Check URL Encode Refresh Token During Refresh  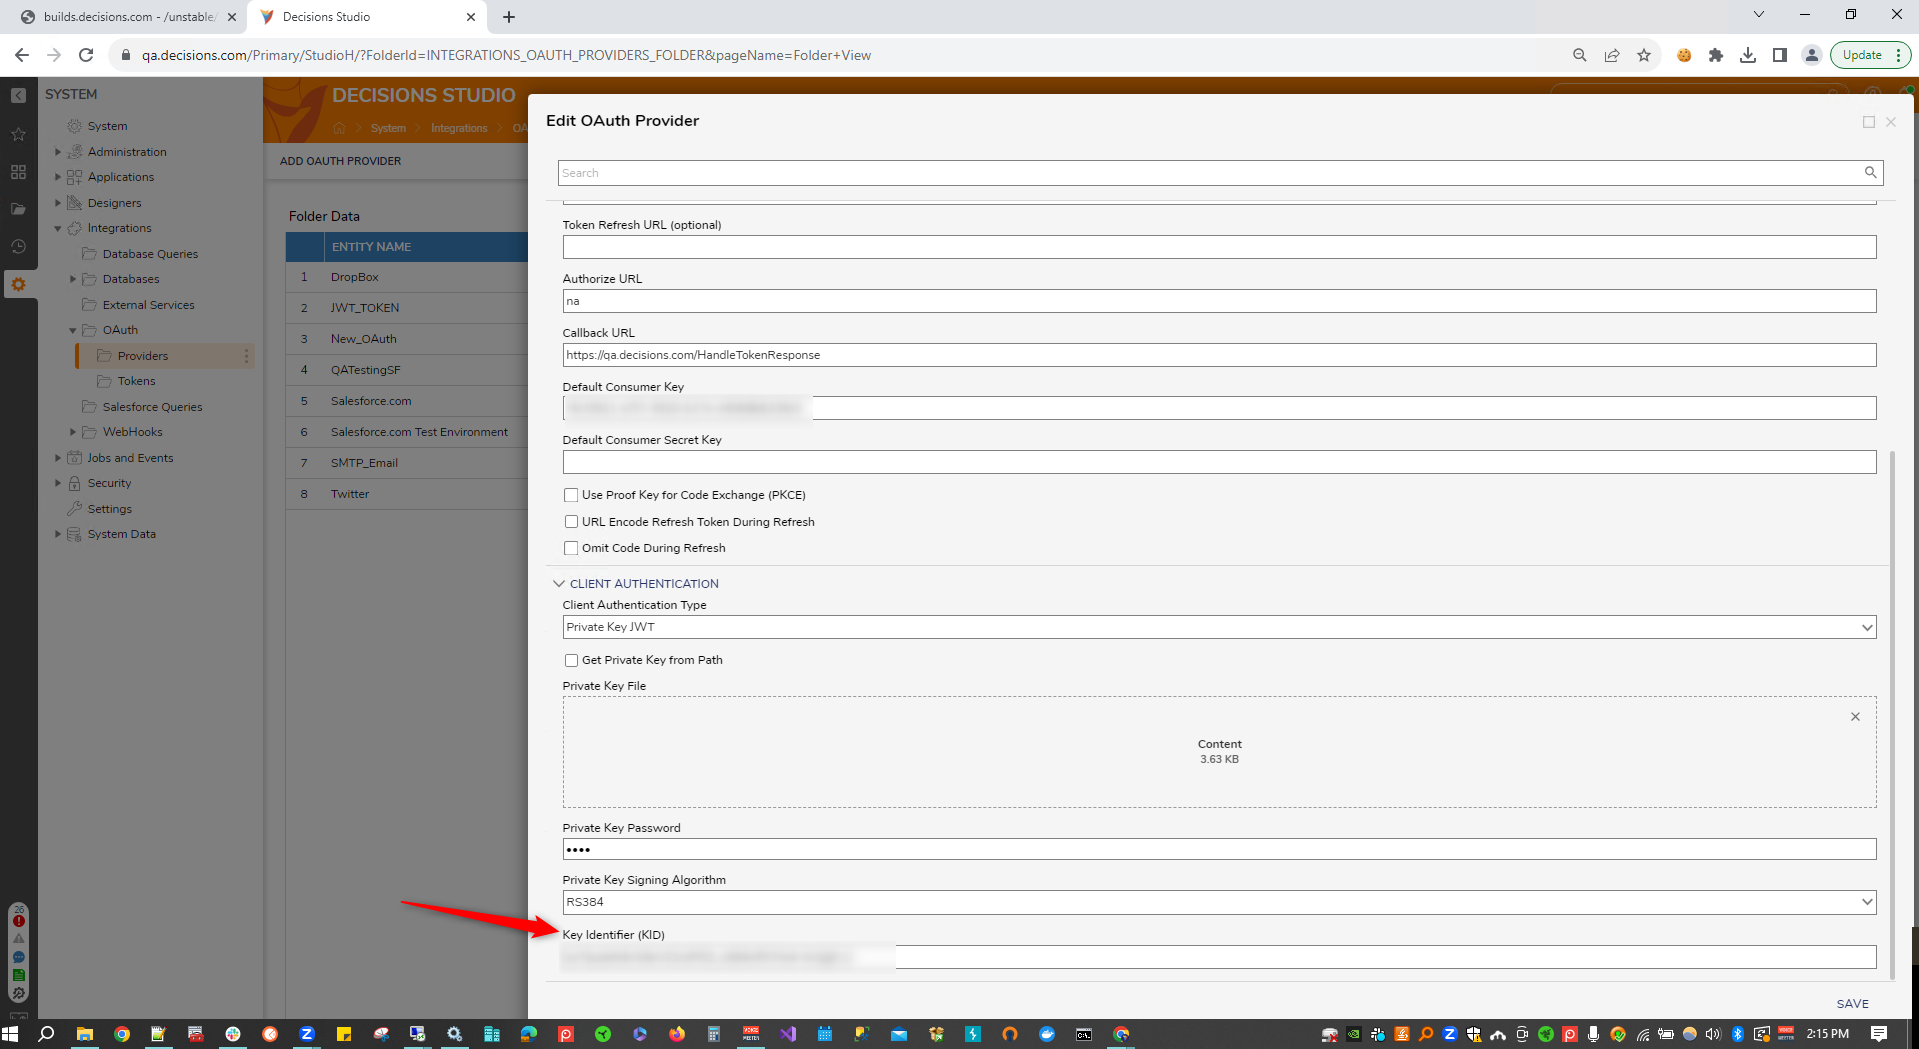click(571, 522)
